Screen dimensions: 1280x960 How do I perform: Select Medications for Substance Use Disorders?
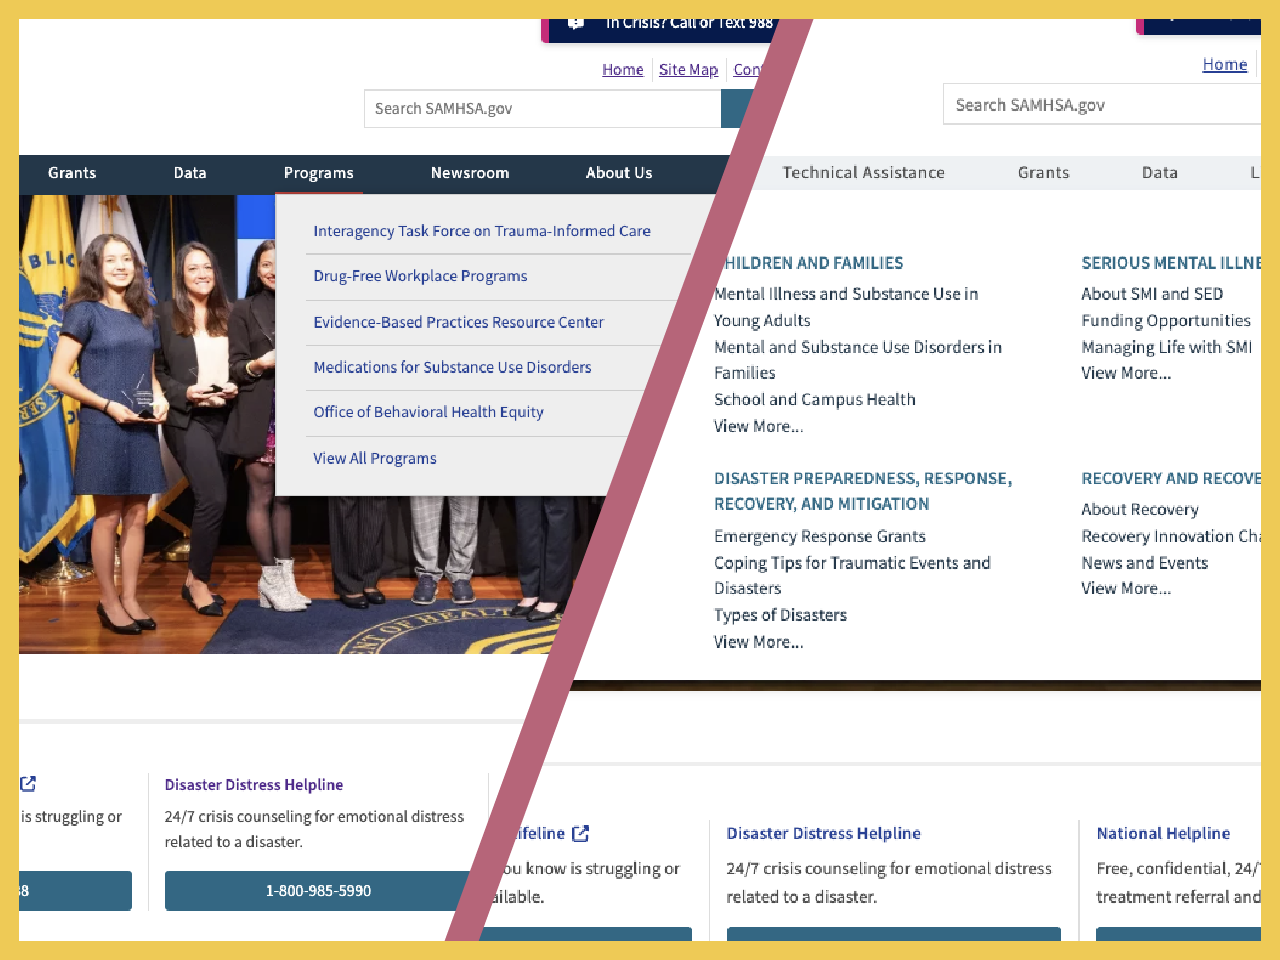coord(452,367)
